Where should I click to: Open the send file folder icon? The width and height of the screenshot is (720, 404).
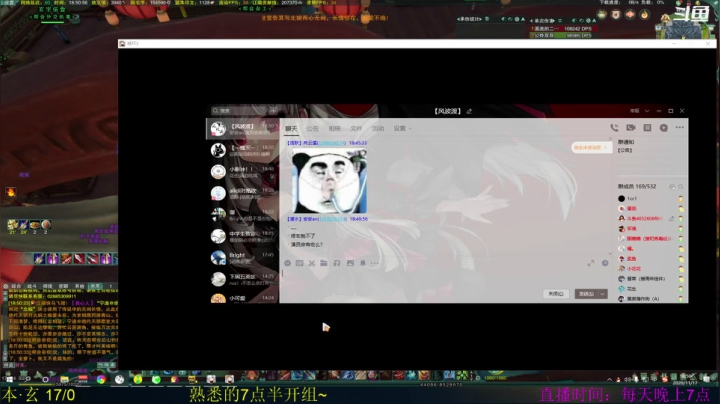324,263
